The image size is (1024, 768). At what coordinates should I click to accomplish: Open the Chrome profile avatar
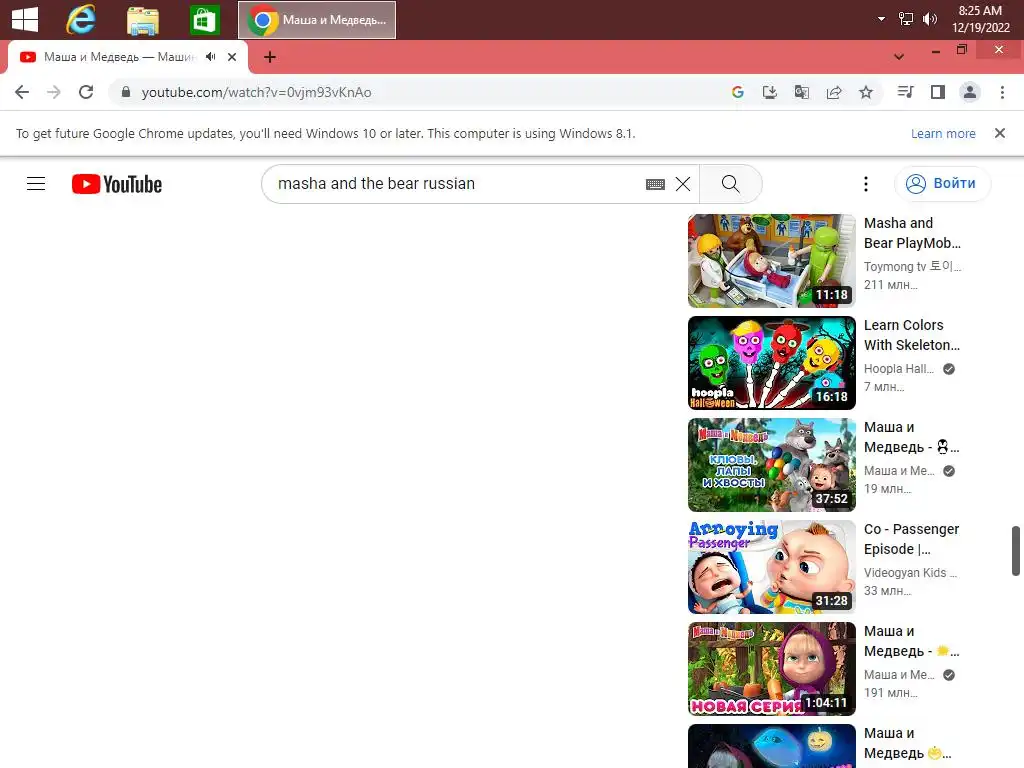point(970,92)
